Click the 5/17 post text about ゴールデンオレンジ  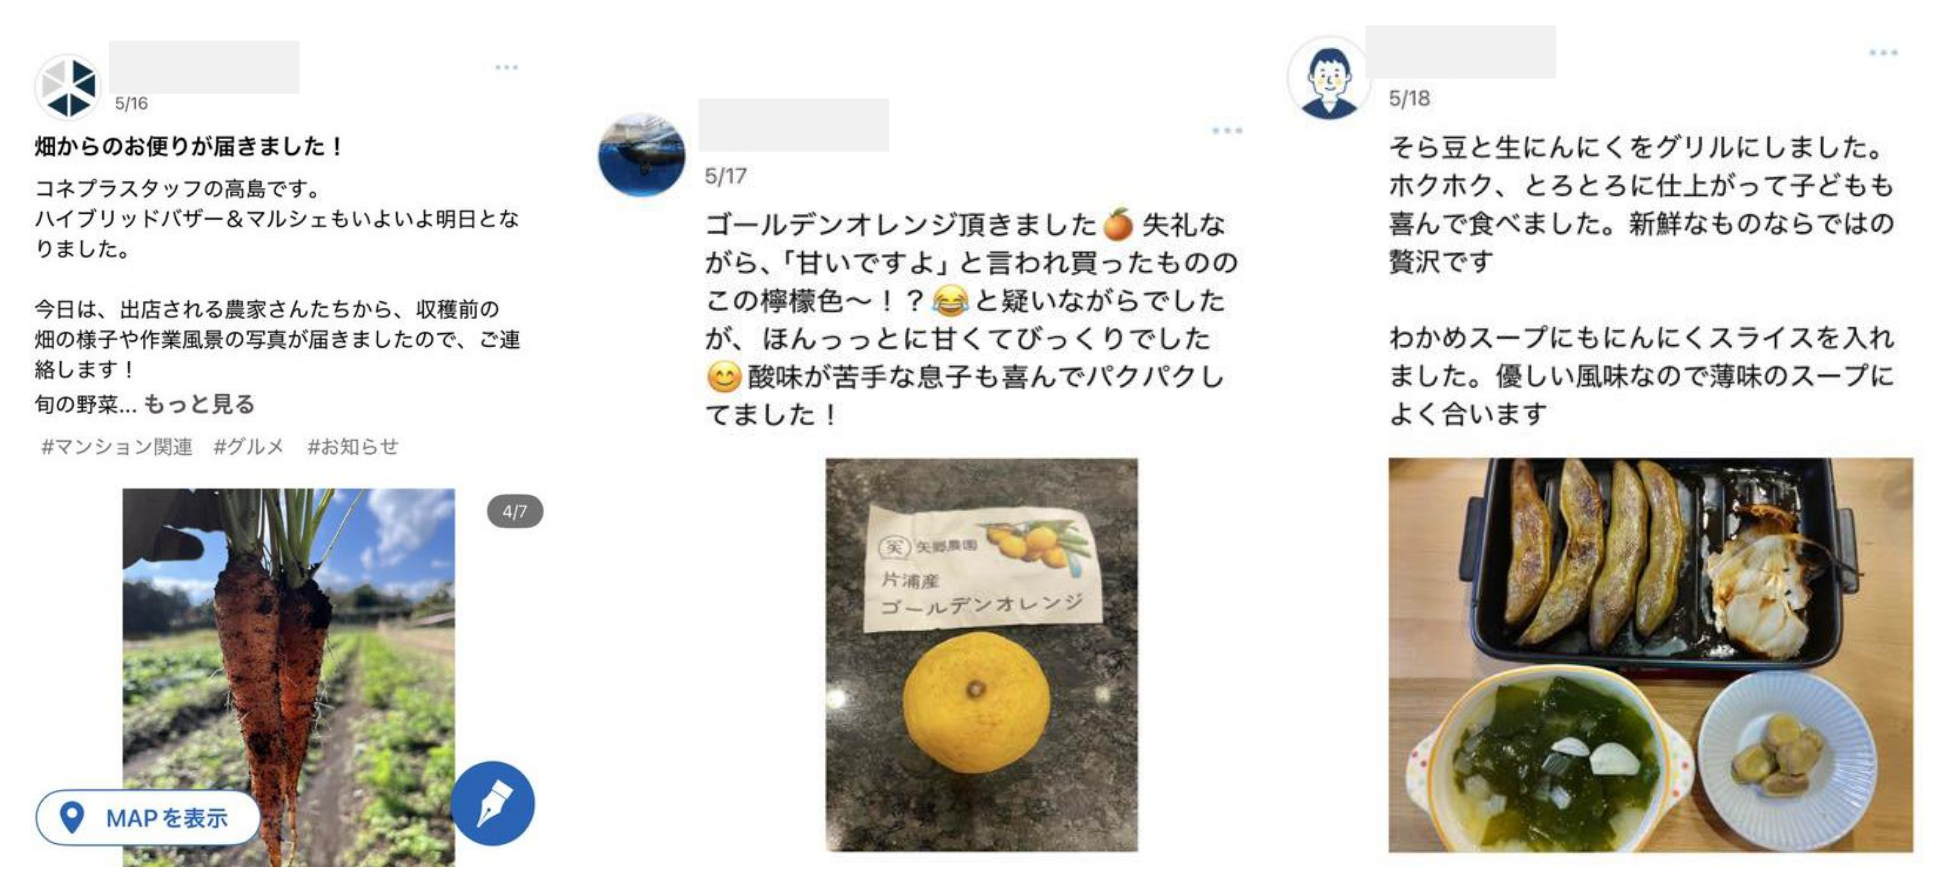click(x=971, y=319)
